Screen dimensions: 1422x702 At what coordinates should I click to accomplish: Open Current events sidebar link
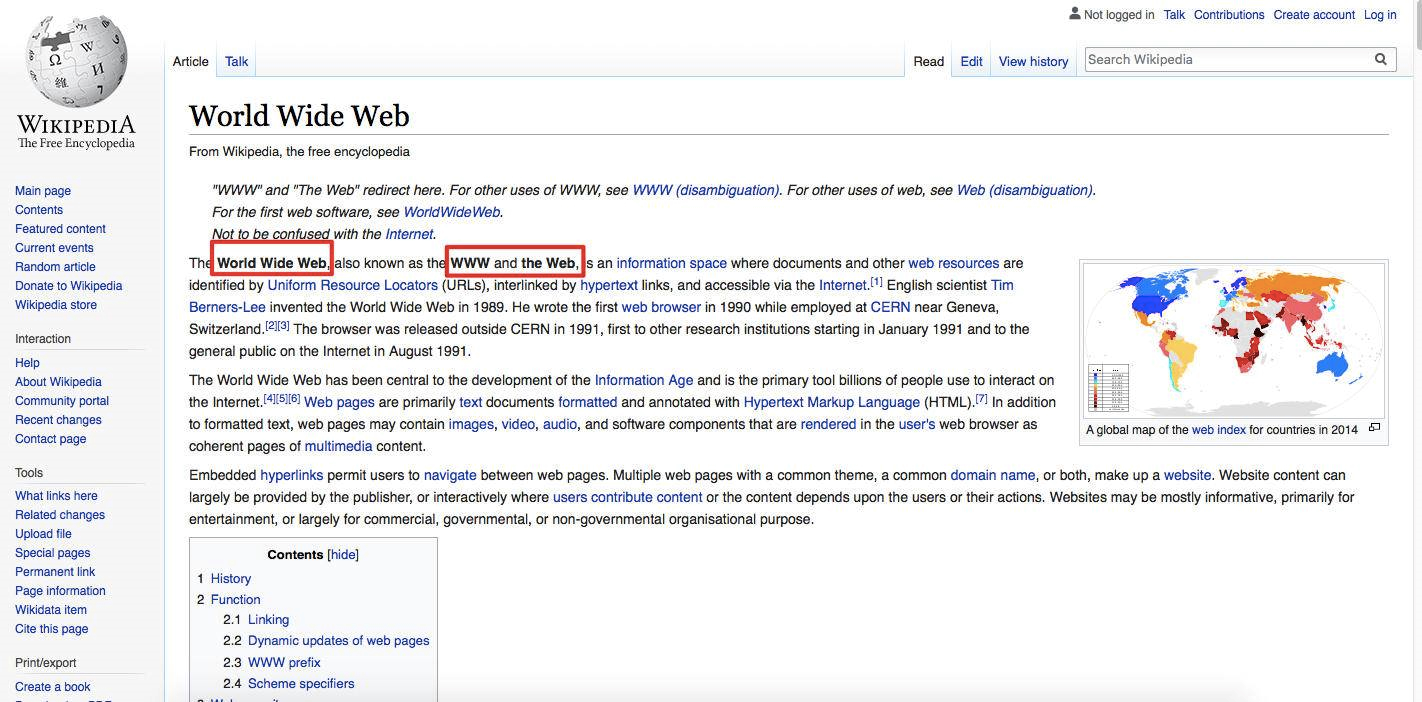54,248
